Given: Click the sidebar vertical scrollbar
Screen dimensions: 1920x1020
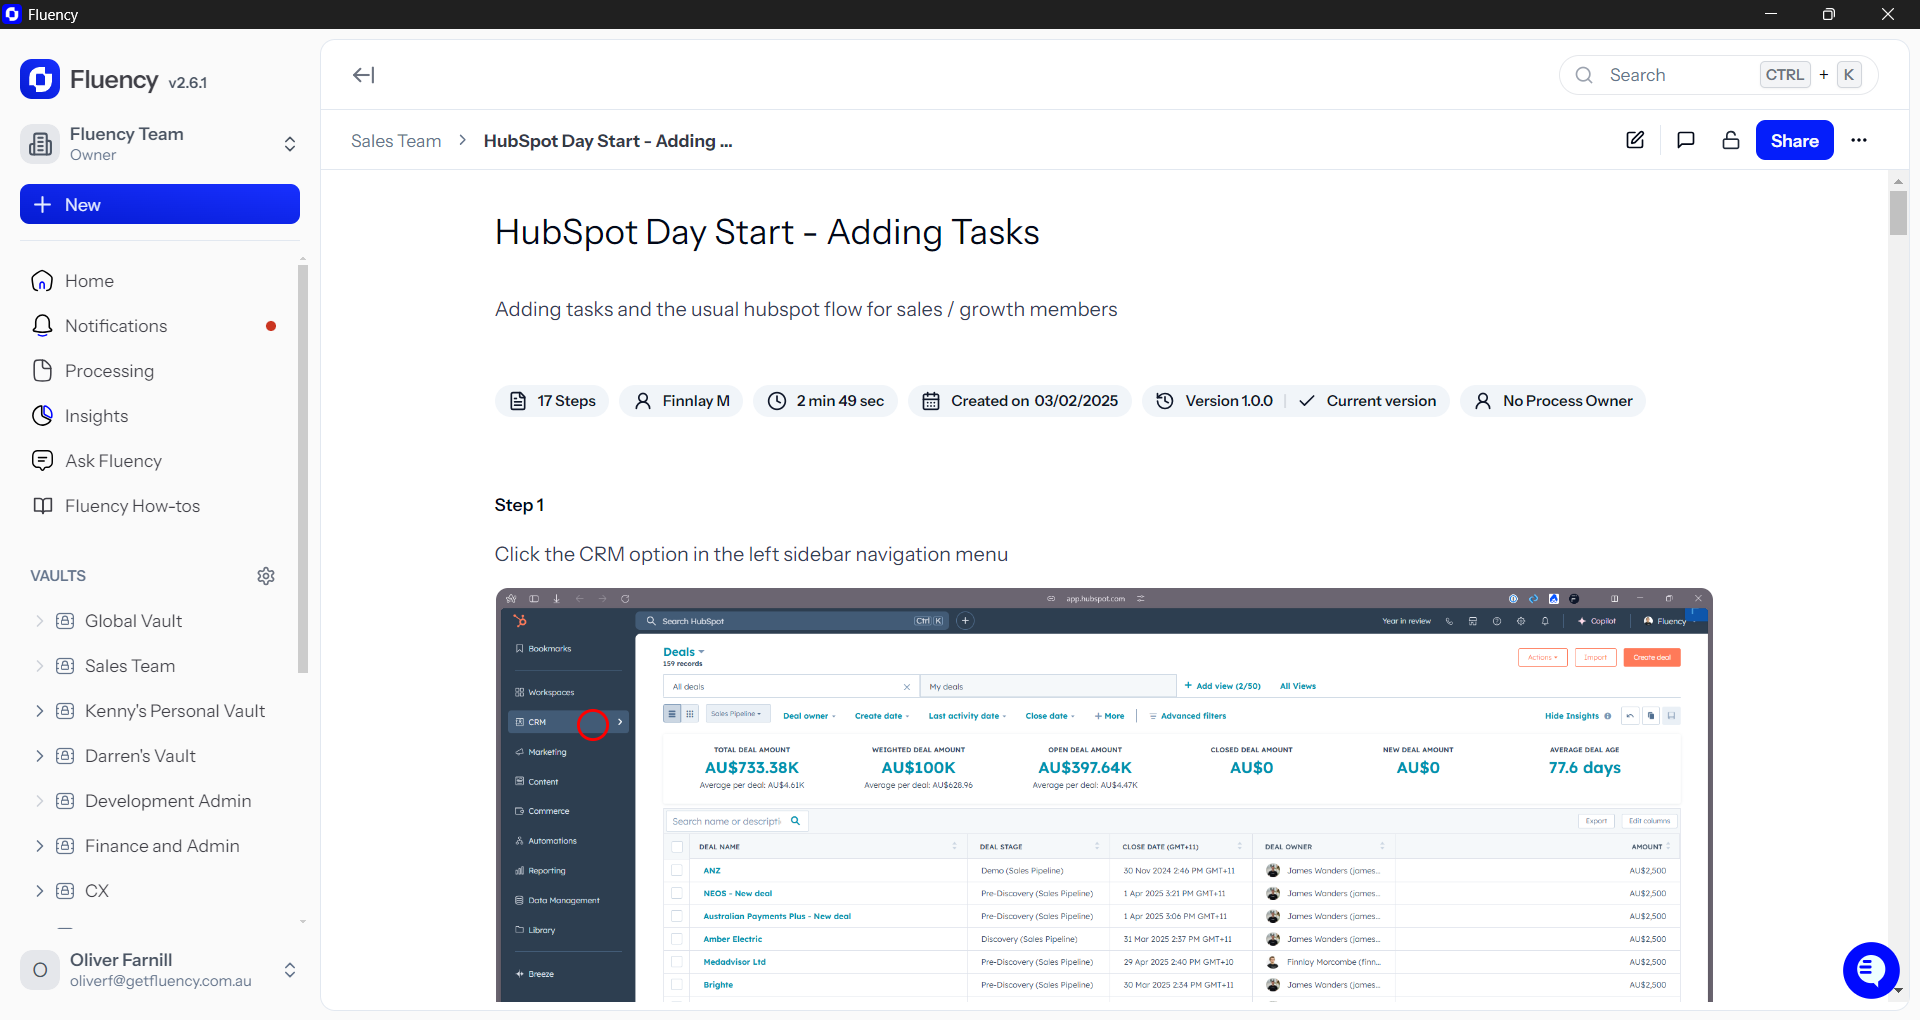Looking at the screenshot, I should click(302, 468).
